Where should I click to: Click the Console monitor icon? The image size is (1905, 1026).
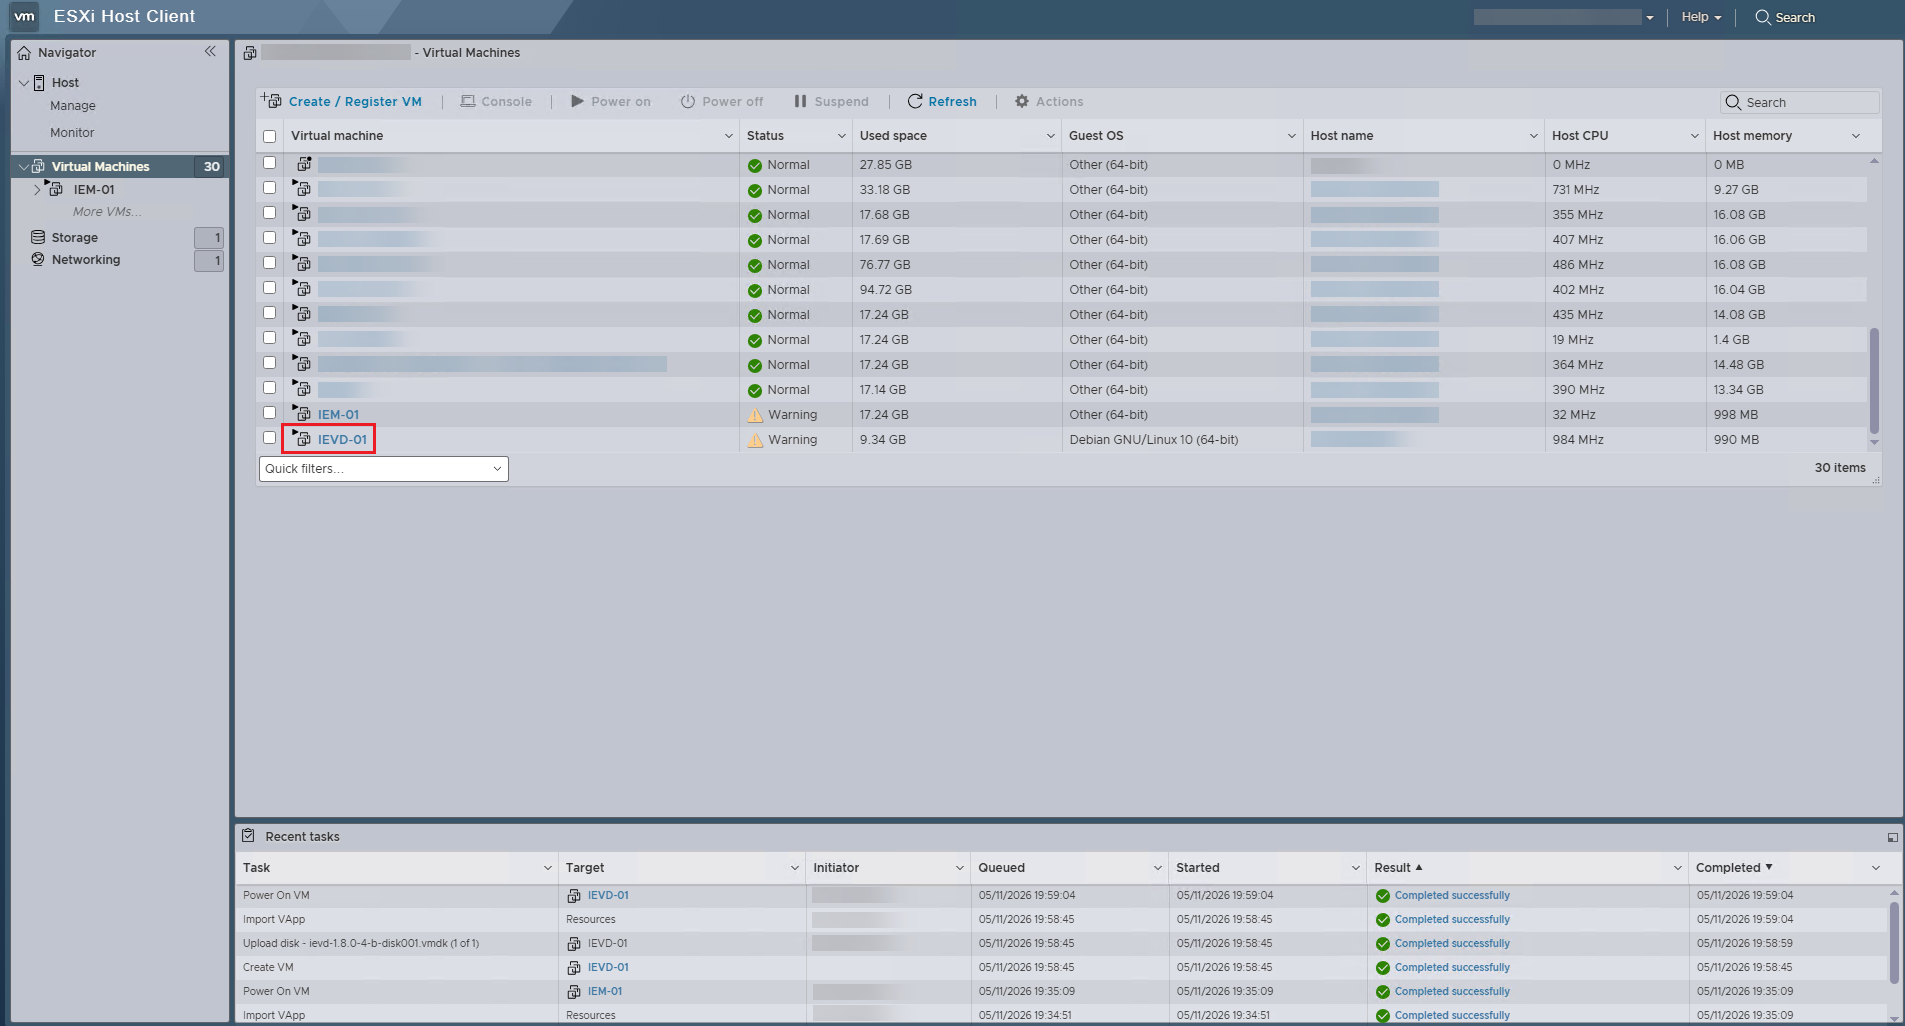(x=468, y=101)
